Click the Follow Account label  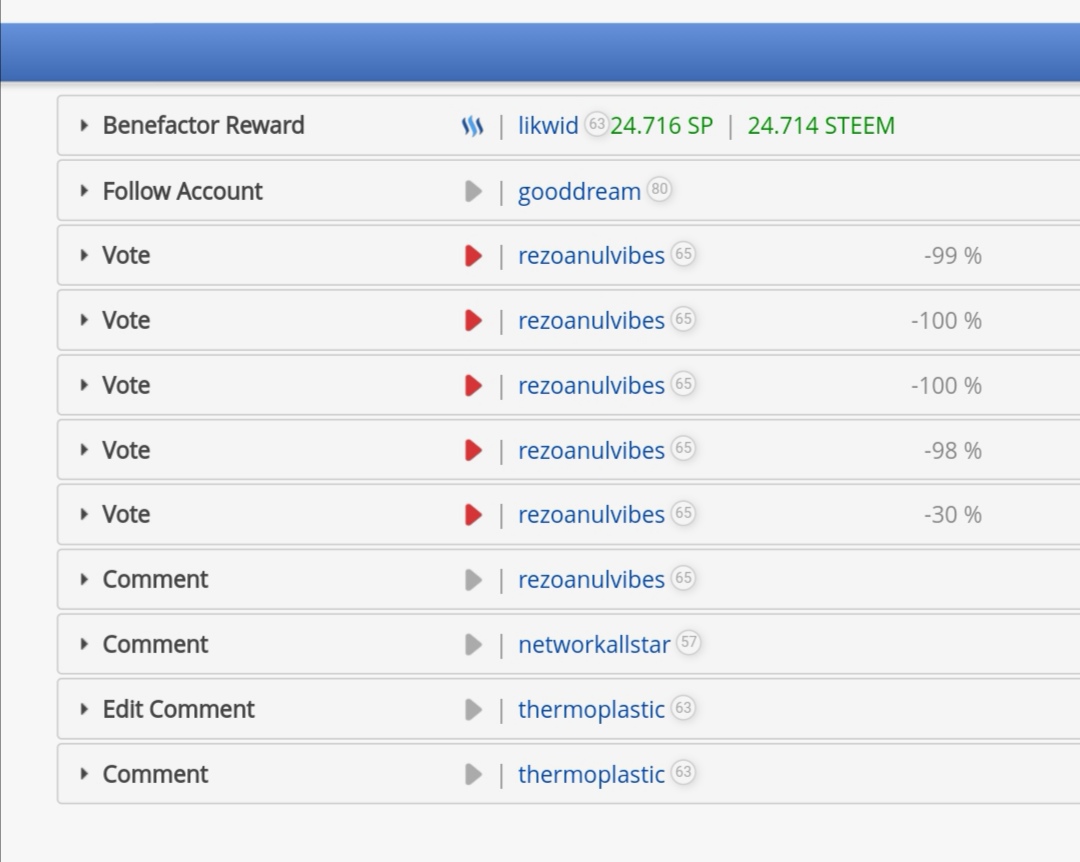coord(183,191)
